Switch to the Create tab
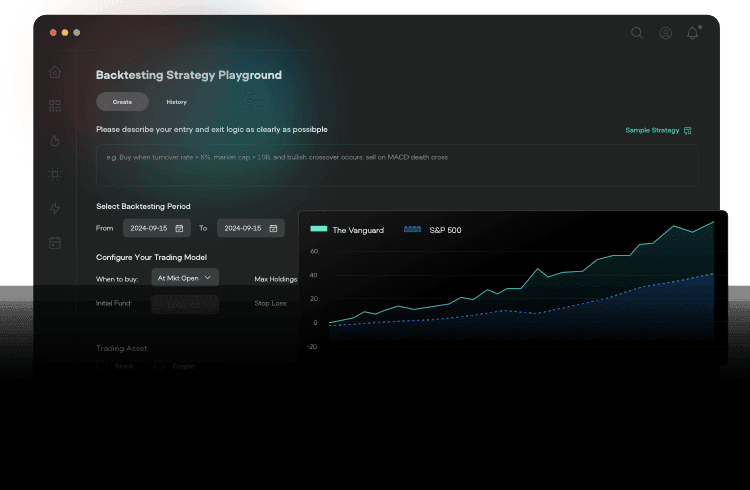The width and height of the screenshot is (750, 490). pyautogui.click(x=122, y=102)
